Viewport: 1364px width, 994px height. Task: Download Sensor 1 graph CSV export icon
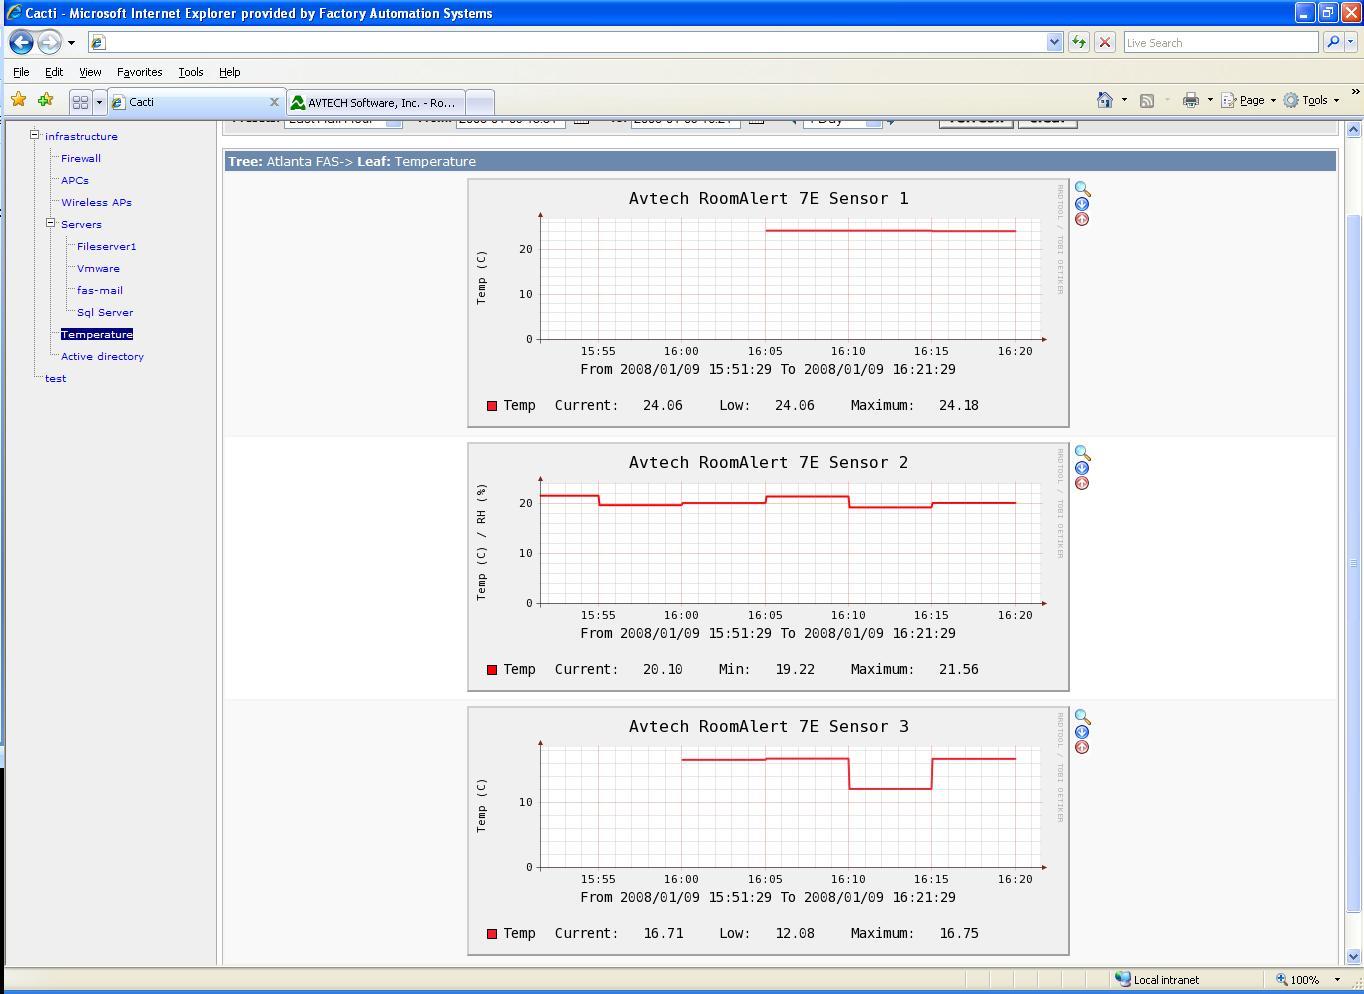[x=1082, y=204]
